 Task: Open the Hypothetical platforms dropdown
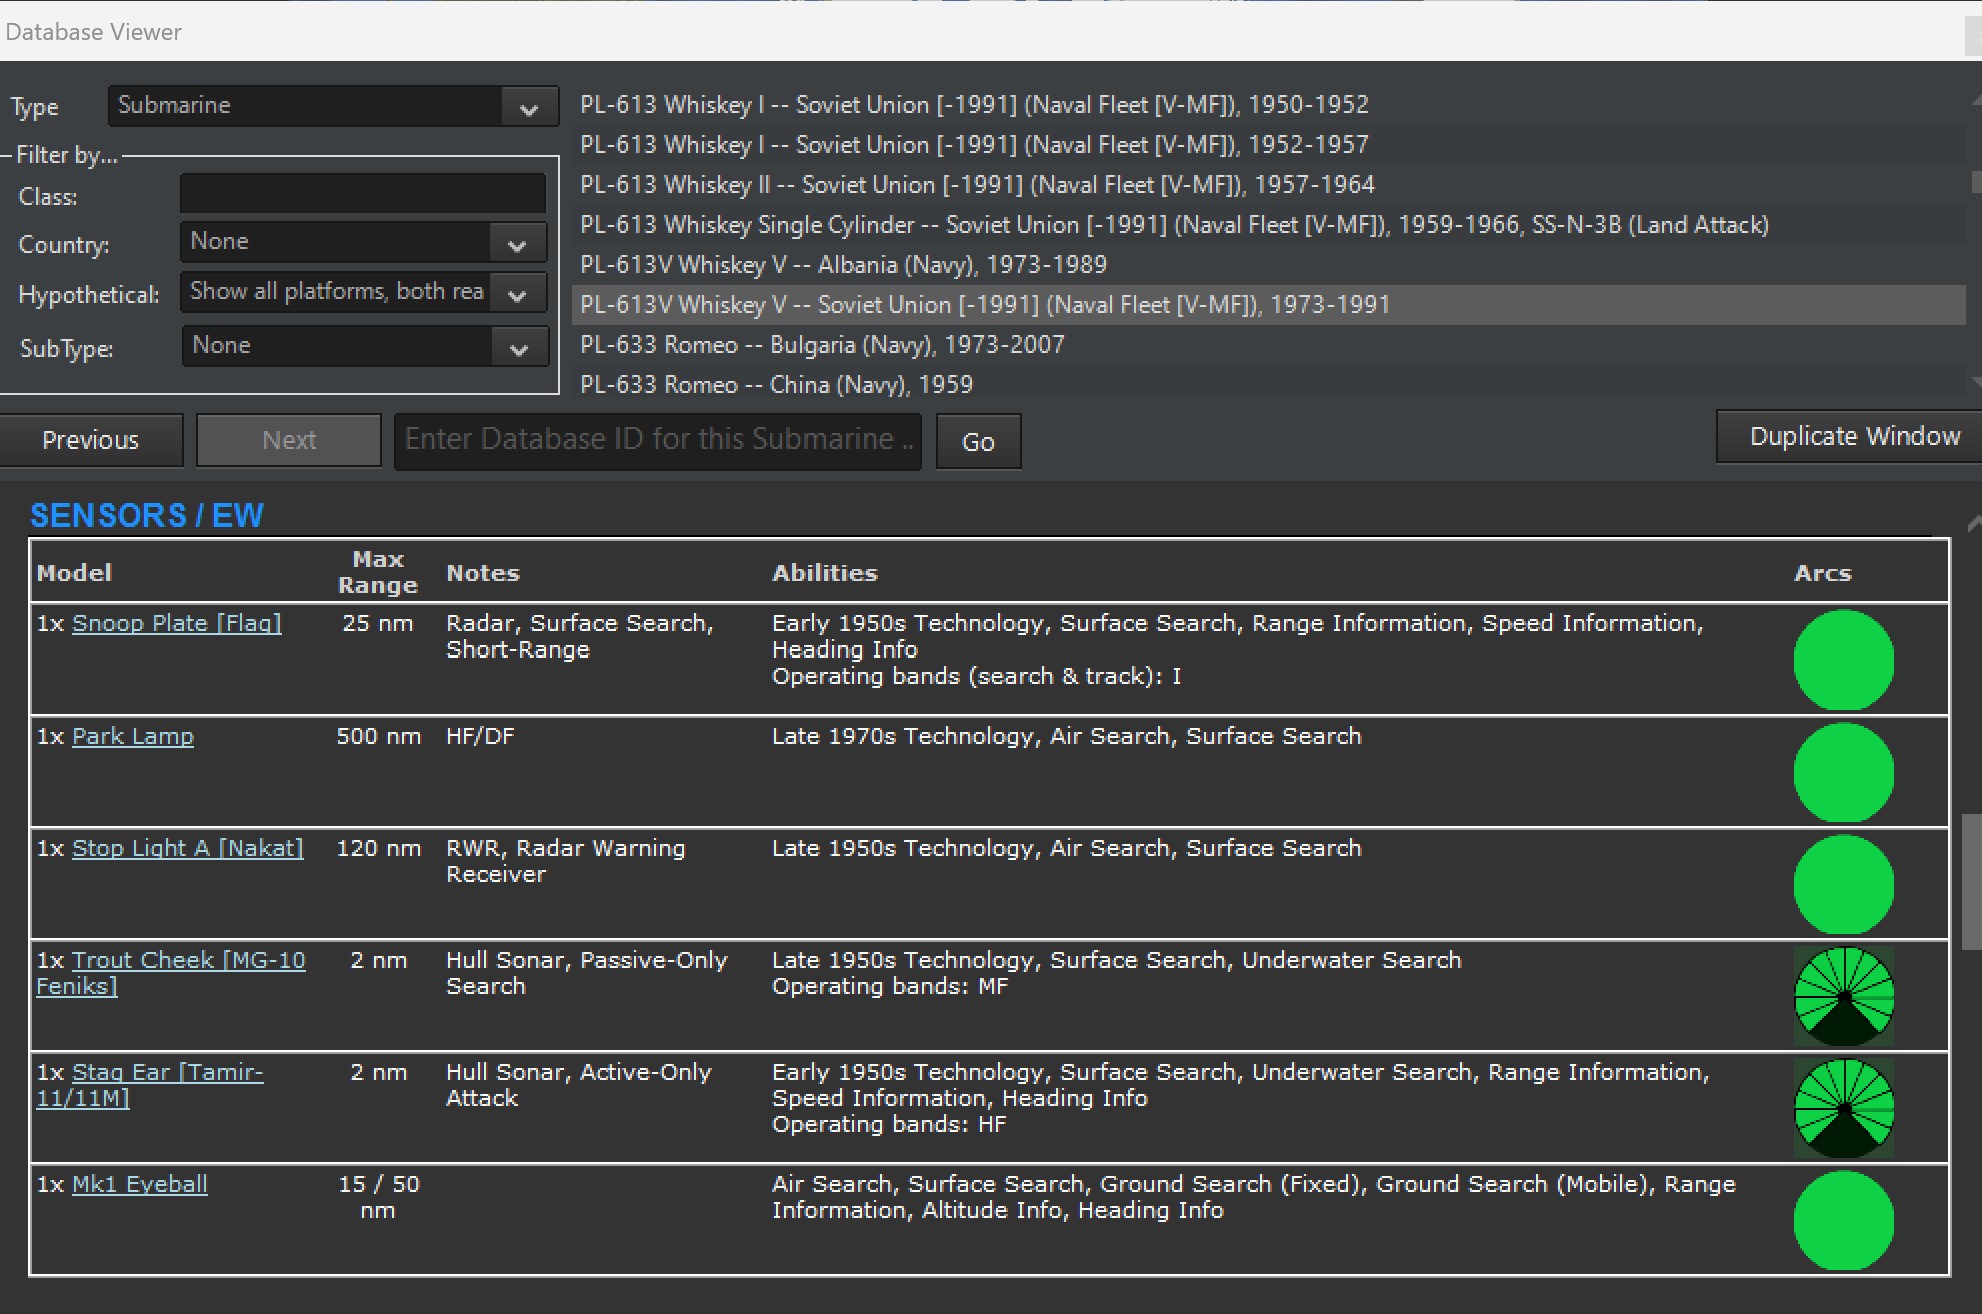click(x=363, y=292)
